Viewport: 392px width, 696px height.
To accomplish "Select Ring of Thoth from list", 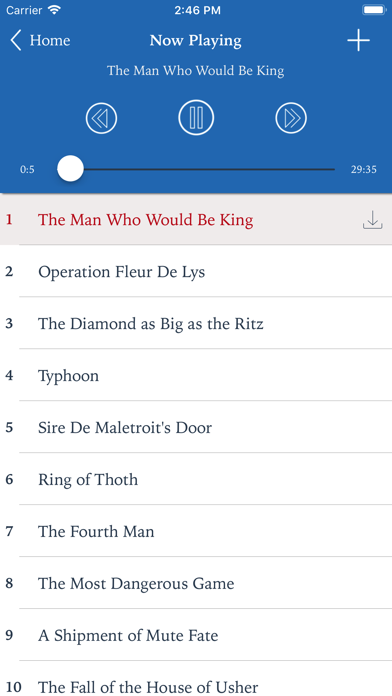I will (196, 479).
